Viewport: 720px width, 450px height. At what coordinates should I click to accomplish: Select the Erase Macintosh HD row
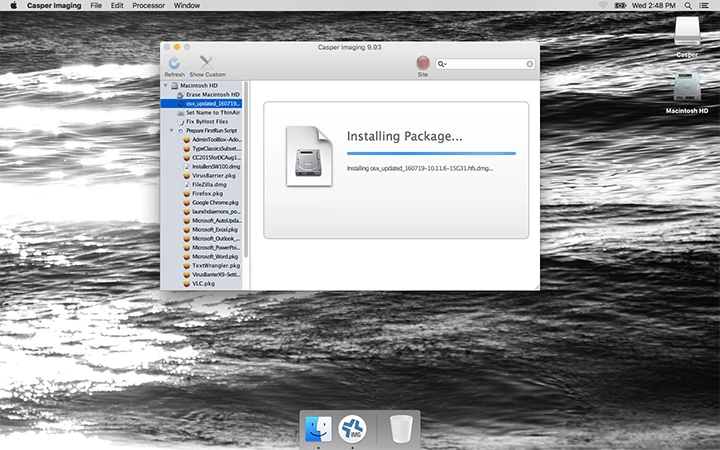point(201,95)
